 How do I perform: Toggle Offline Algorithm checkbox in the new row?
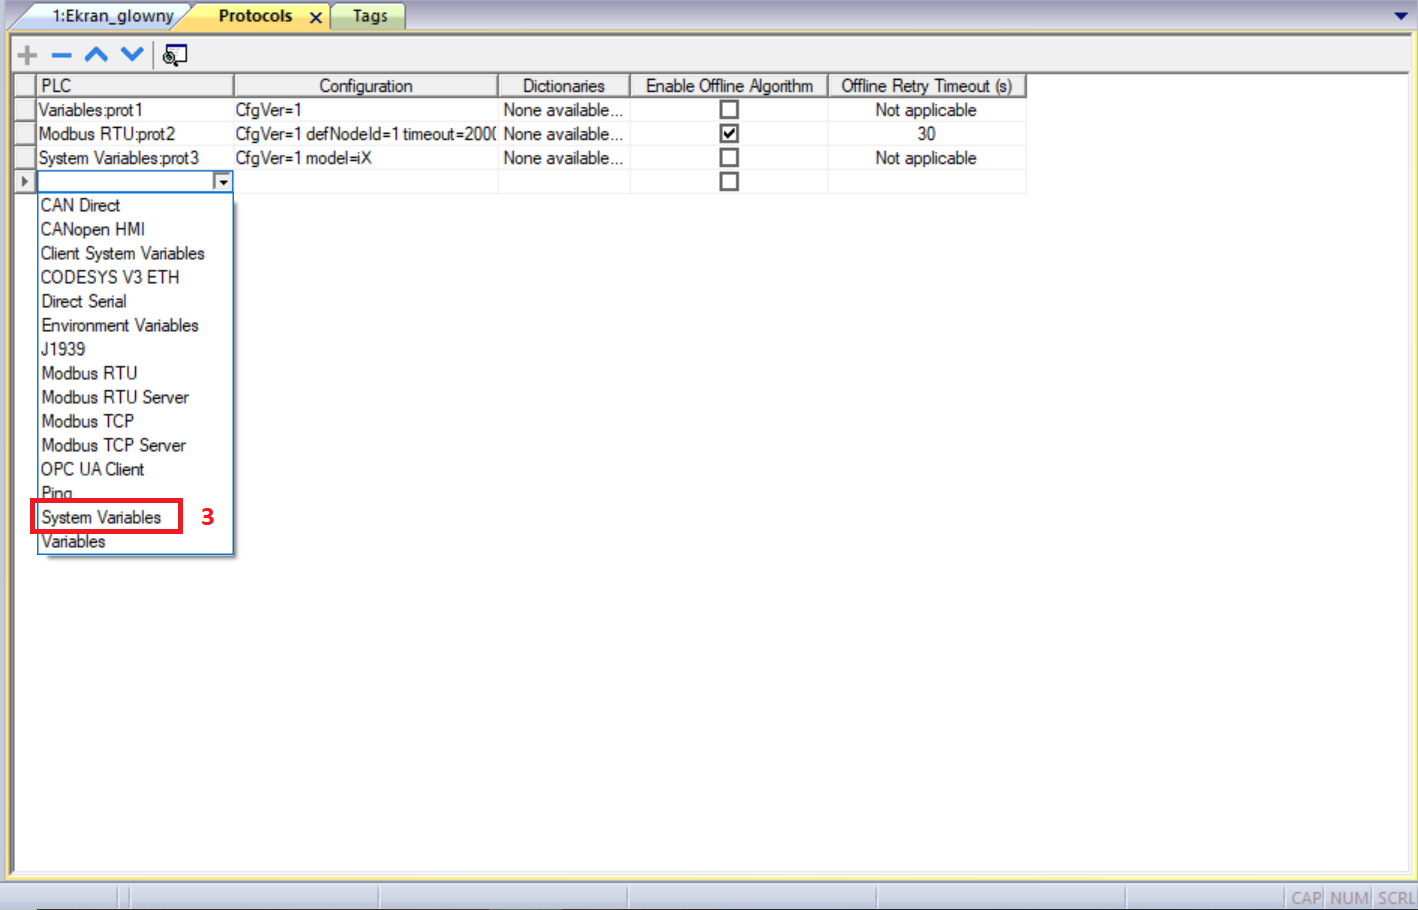click(729, 182)
